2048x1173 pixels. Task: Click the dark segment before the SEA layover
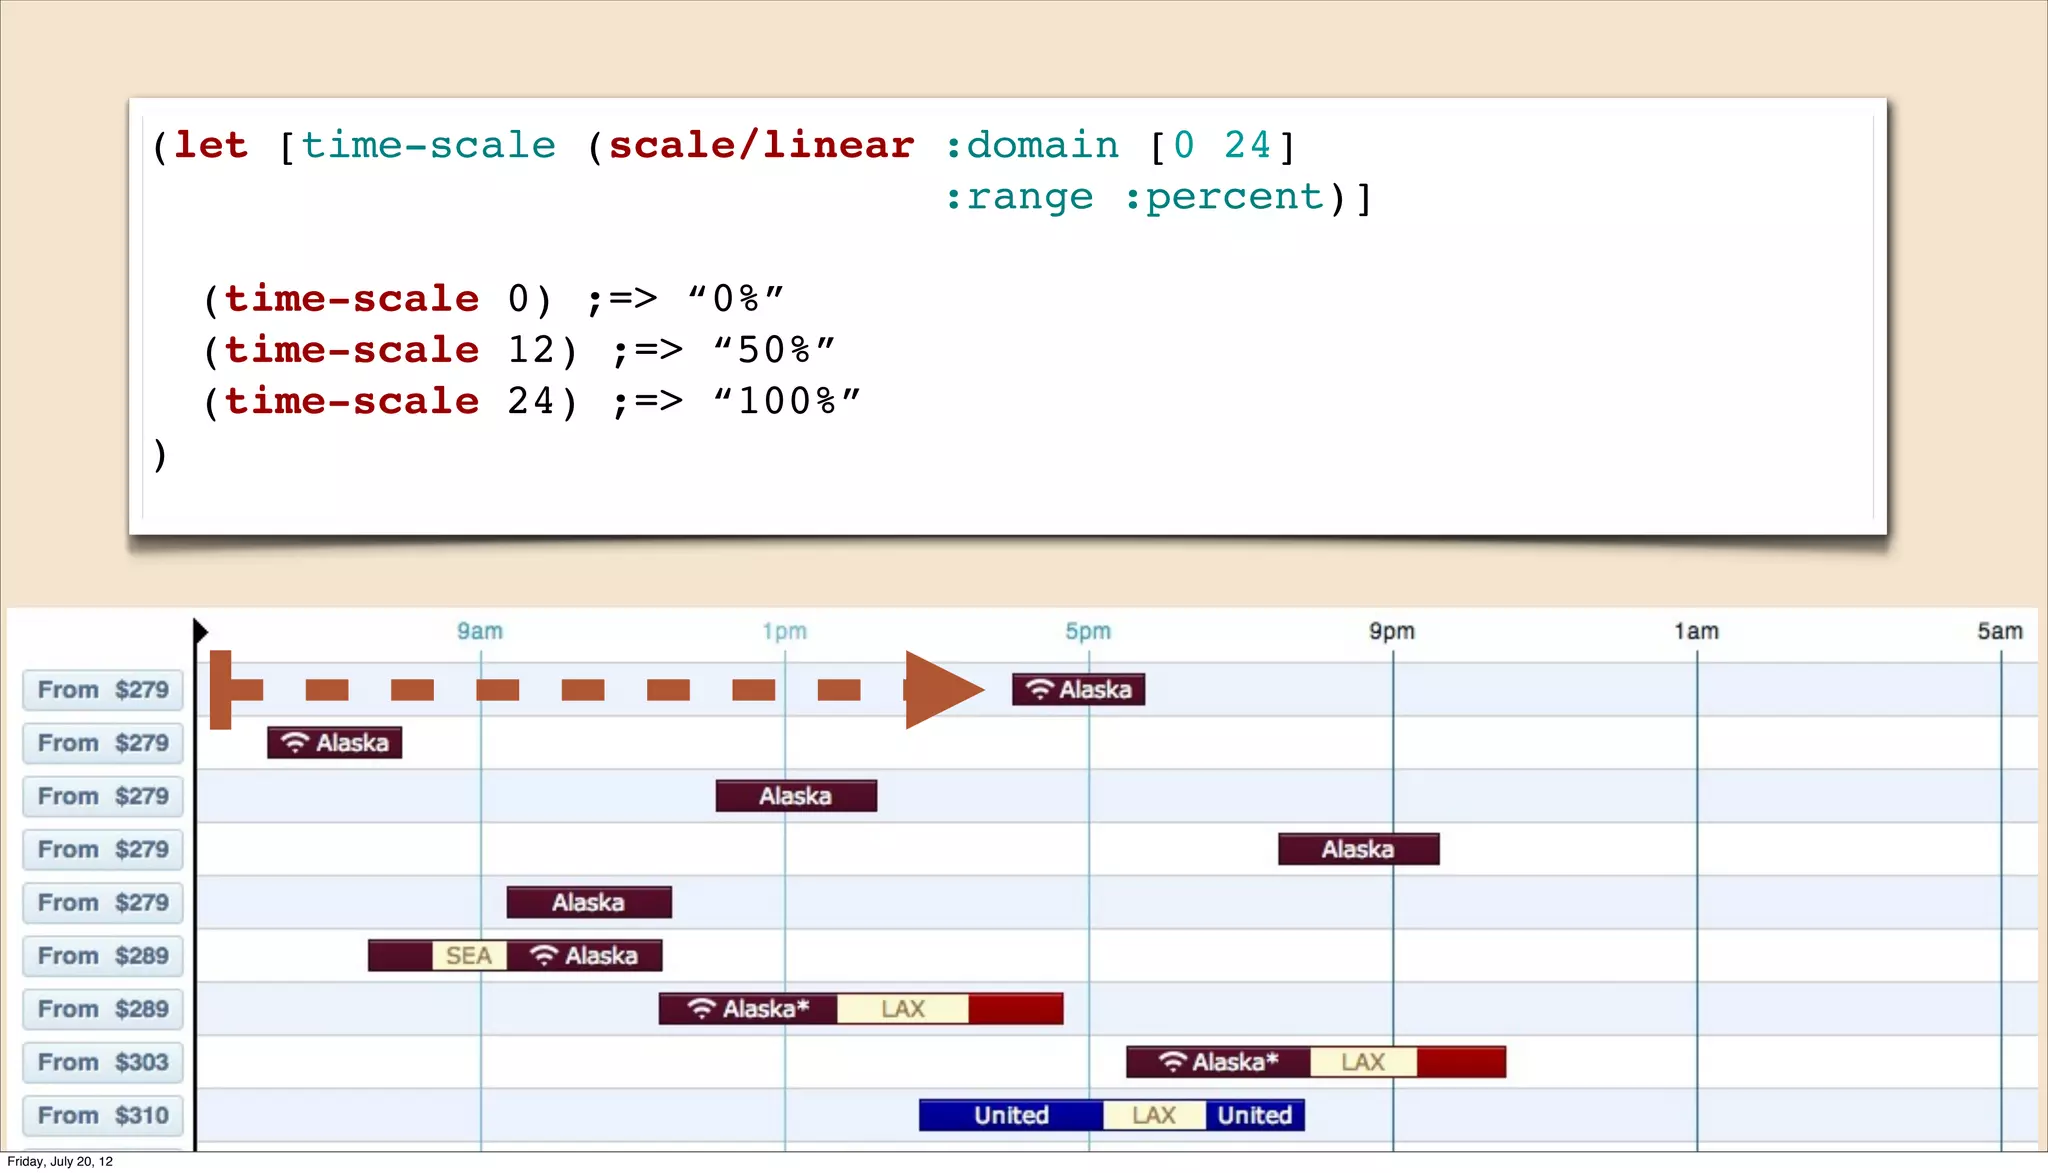coord(400,956)
